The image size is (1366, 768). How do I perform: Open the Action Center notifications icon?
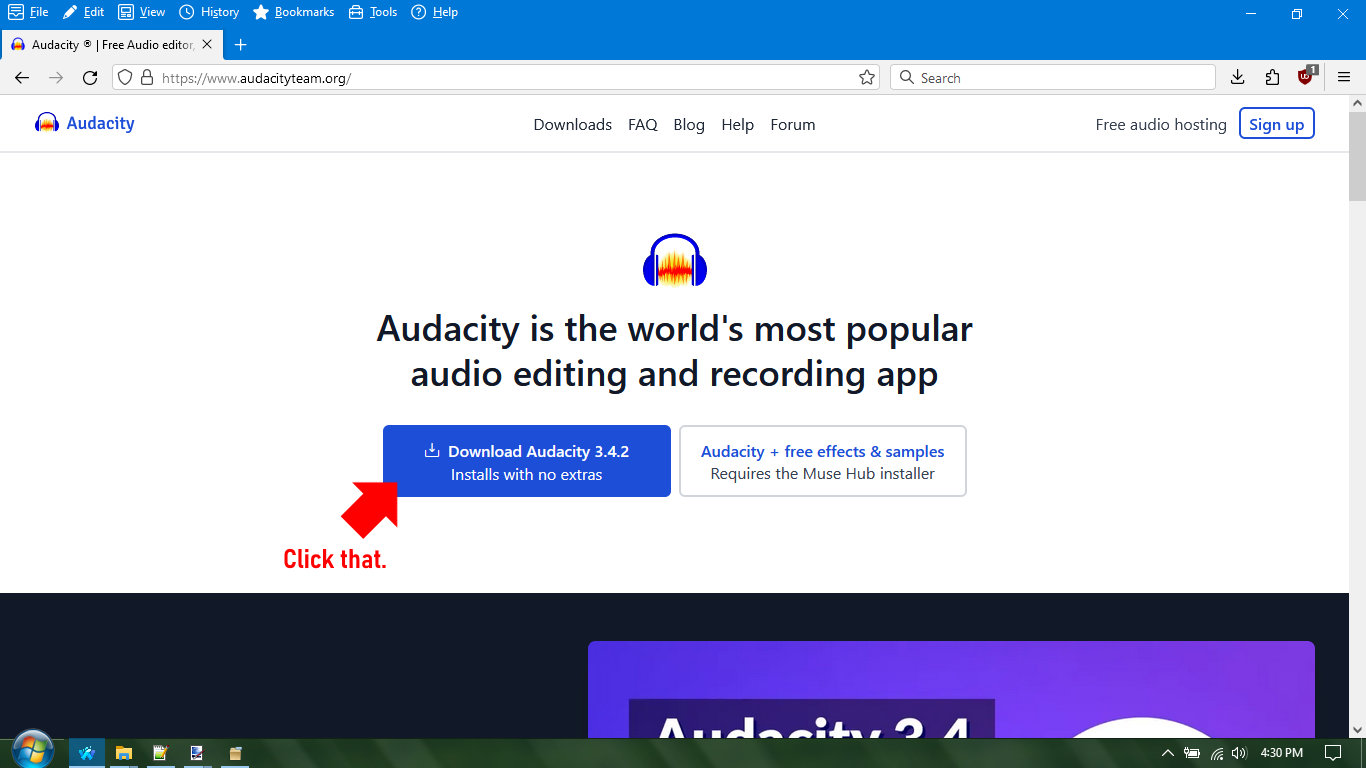(x=1332, y=753)
